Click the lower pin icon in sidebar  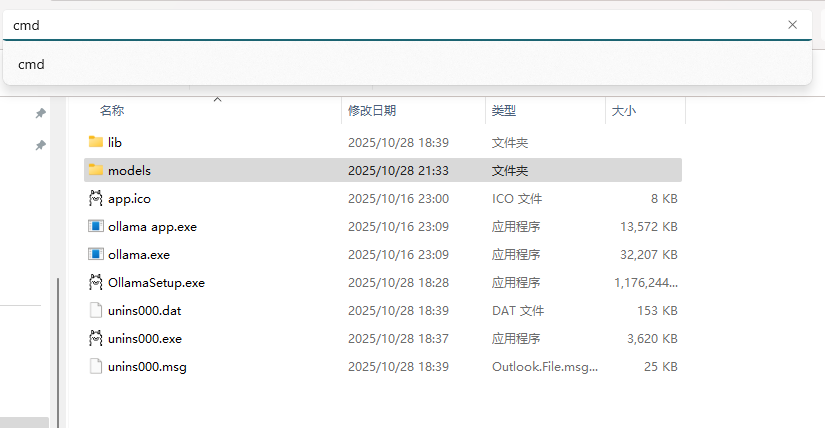(41, 145)
